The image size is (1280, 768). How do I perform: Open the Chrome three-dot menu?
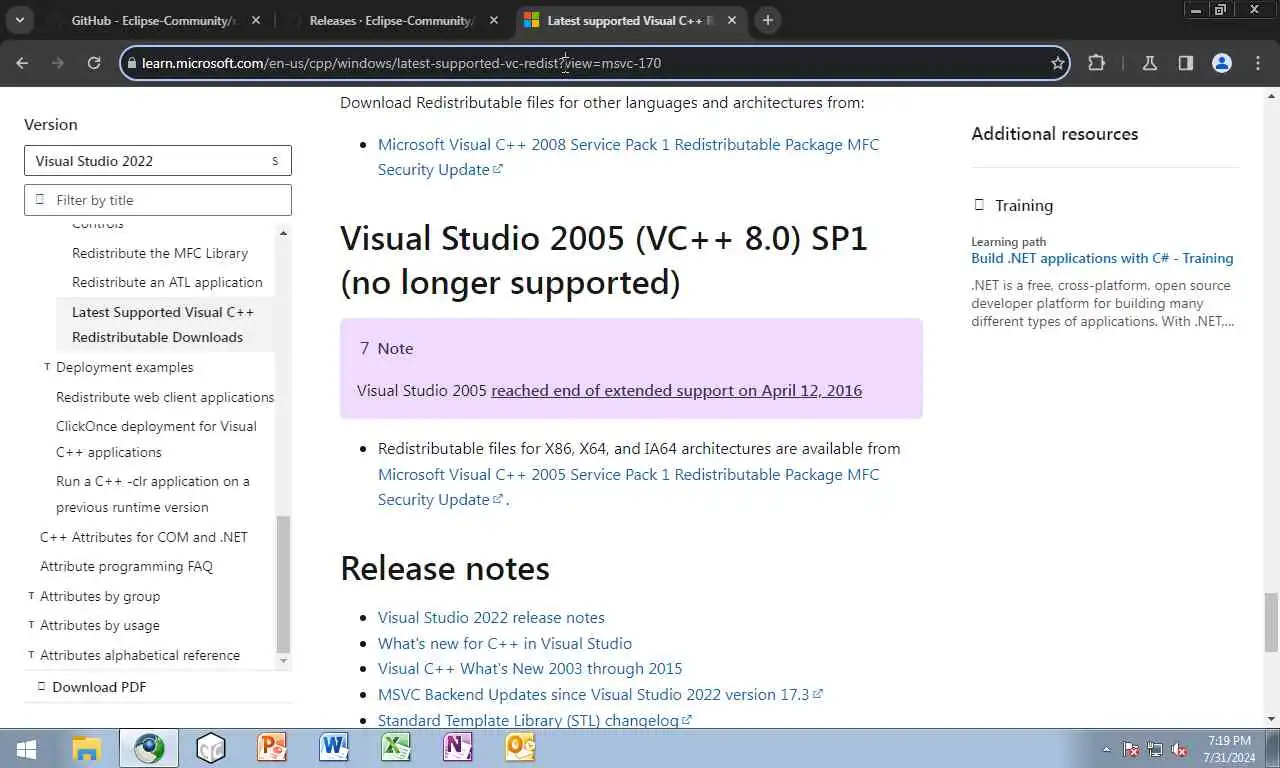click(1258, 63)
